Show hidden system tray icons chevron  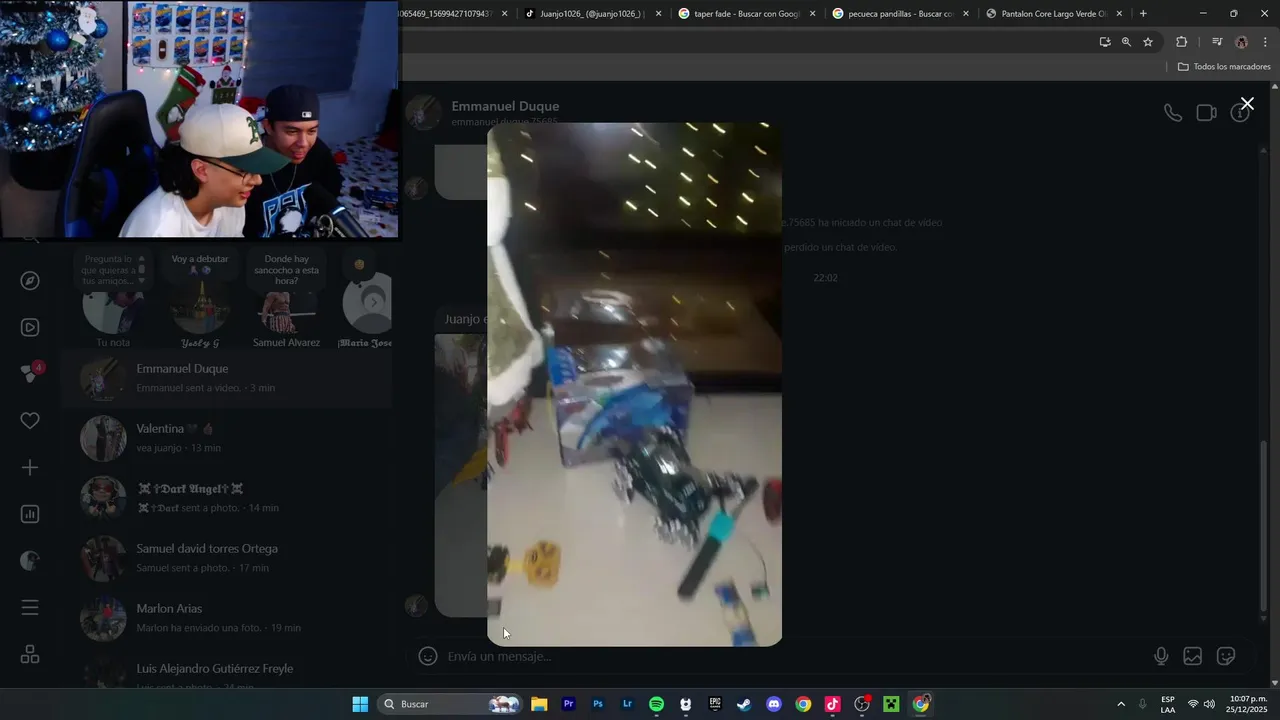1121,704
